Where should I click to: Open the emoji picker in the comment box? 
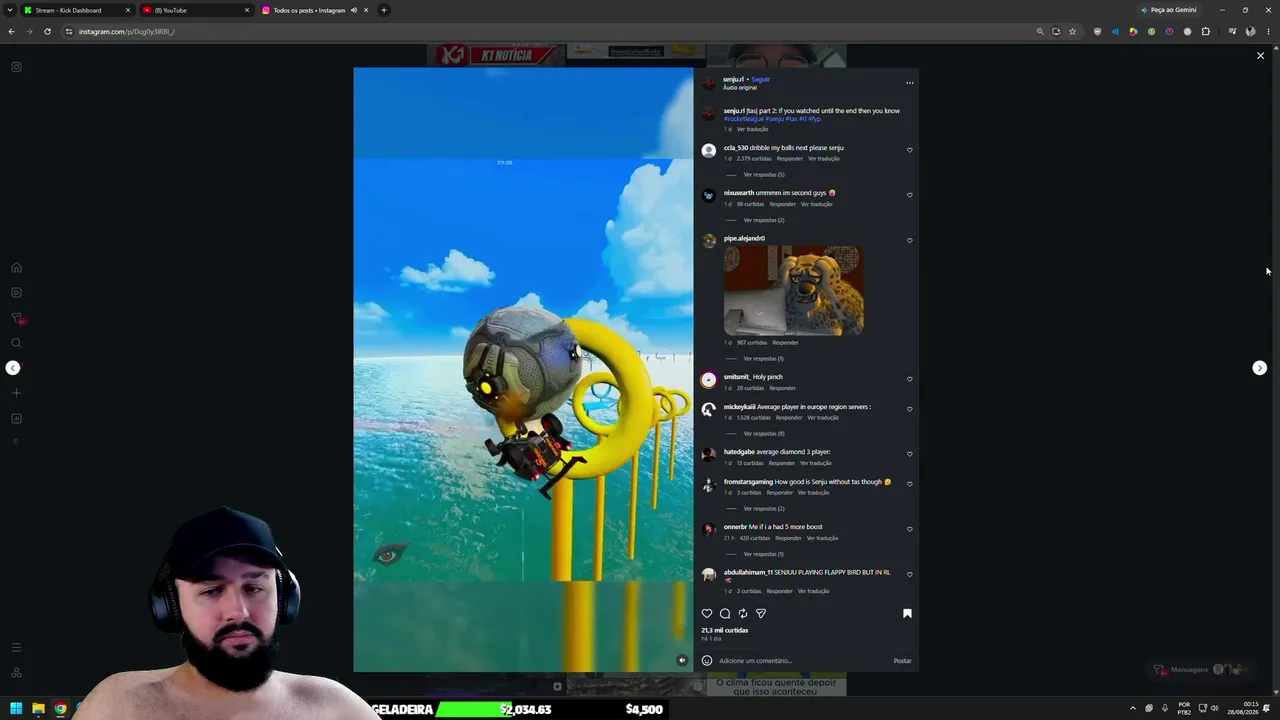(x=707, y=660)
